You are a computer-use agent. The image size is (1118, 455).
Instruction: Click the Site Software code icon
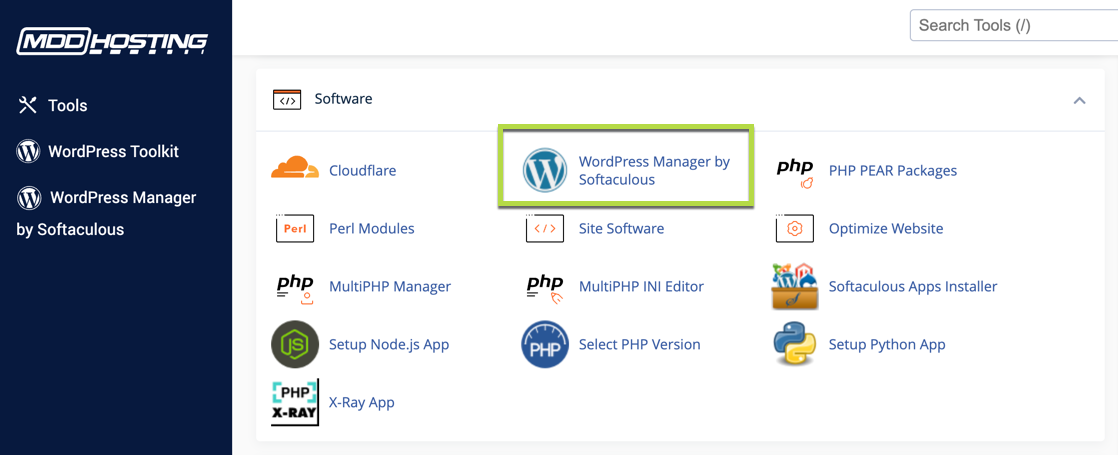[545, 229]
